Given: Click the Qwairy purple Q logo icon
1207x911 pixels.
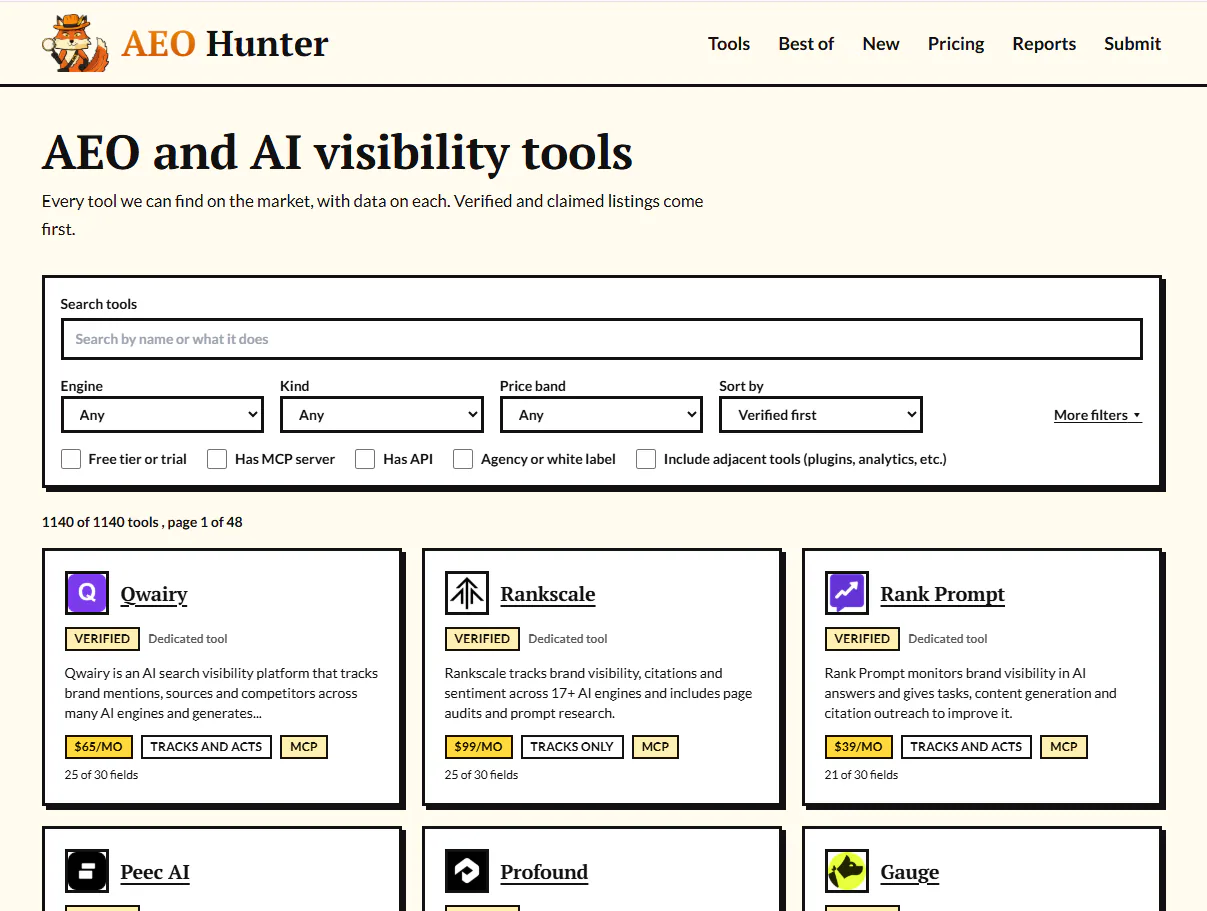Looking at the screenshot, I should [87, 593].
